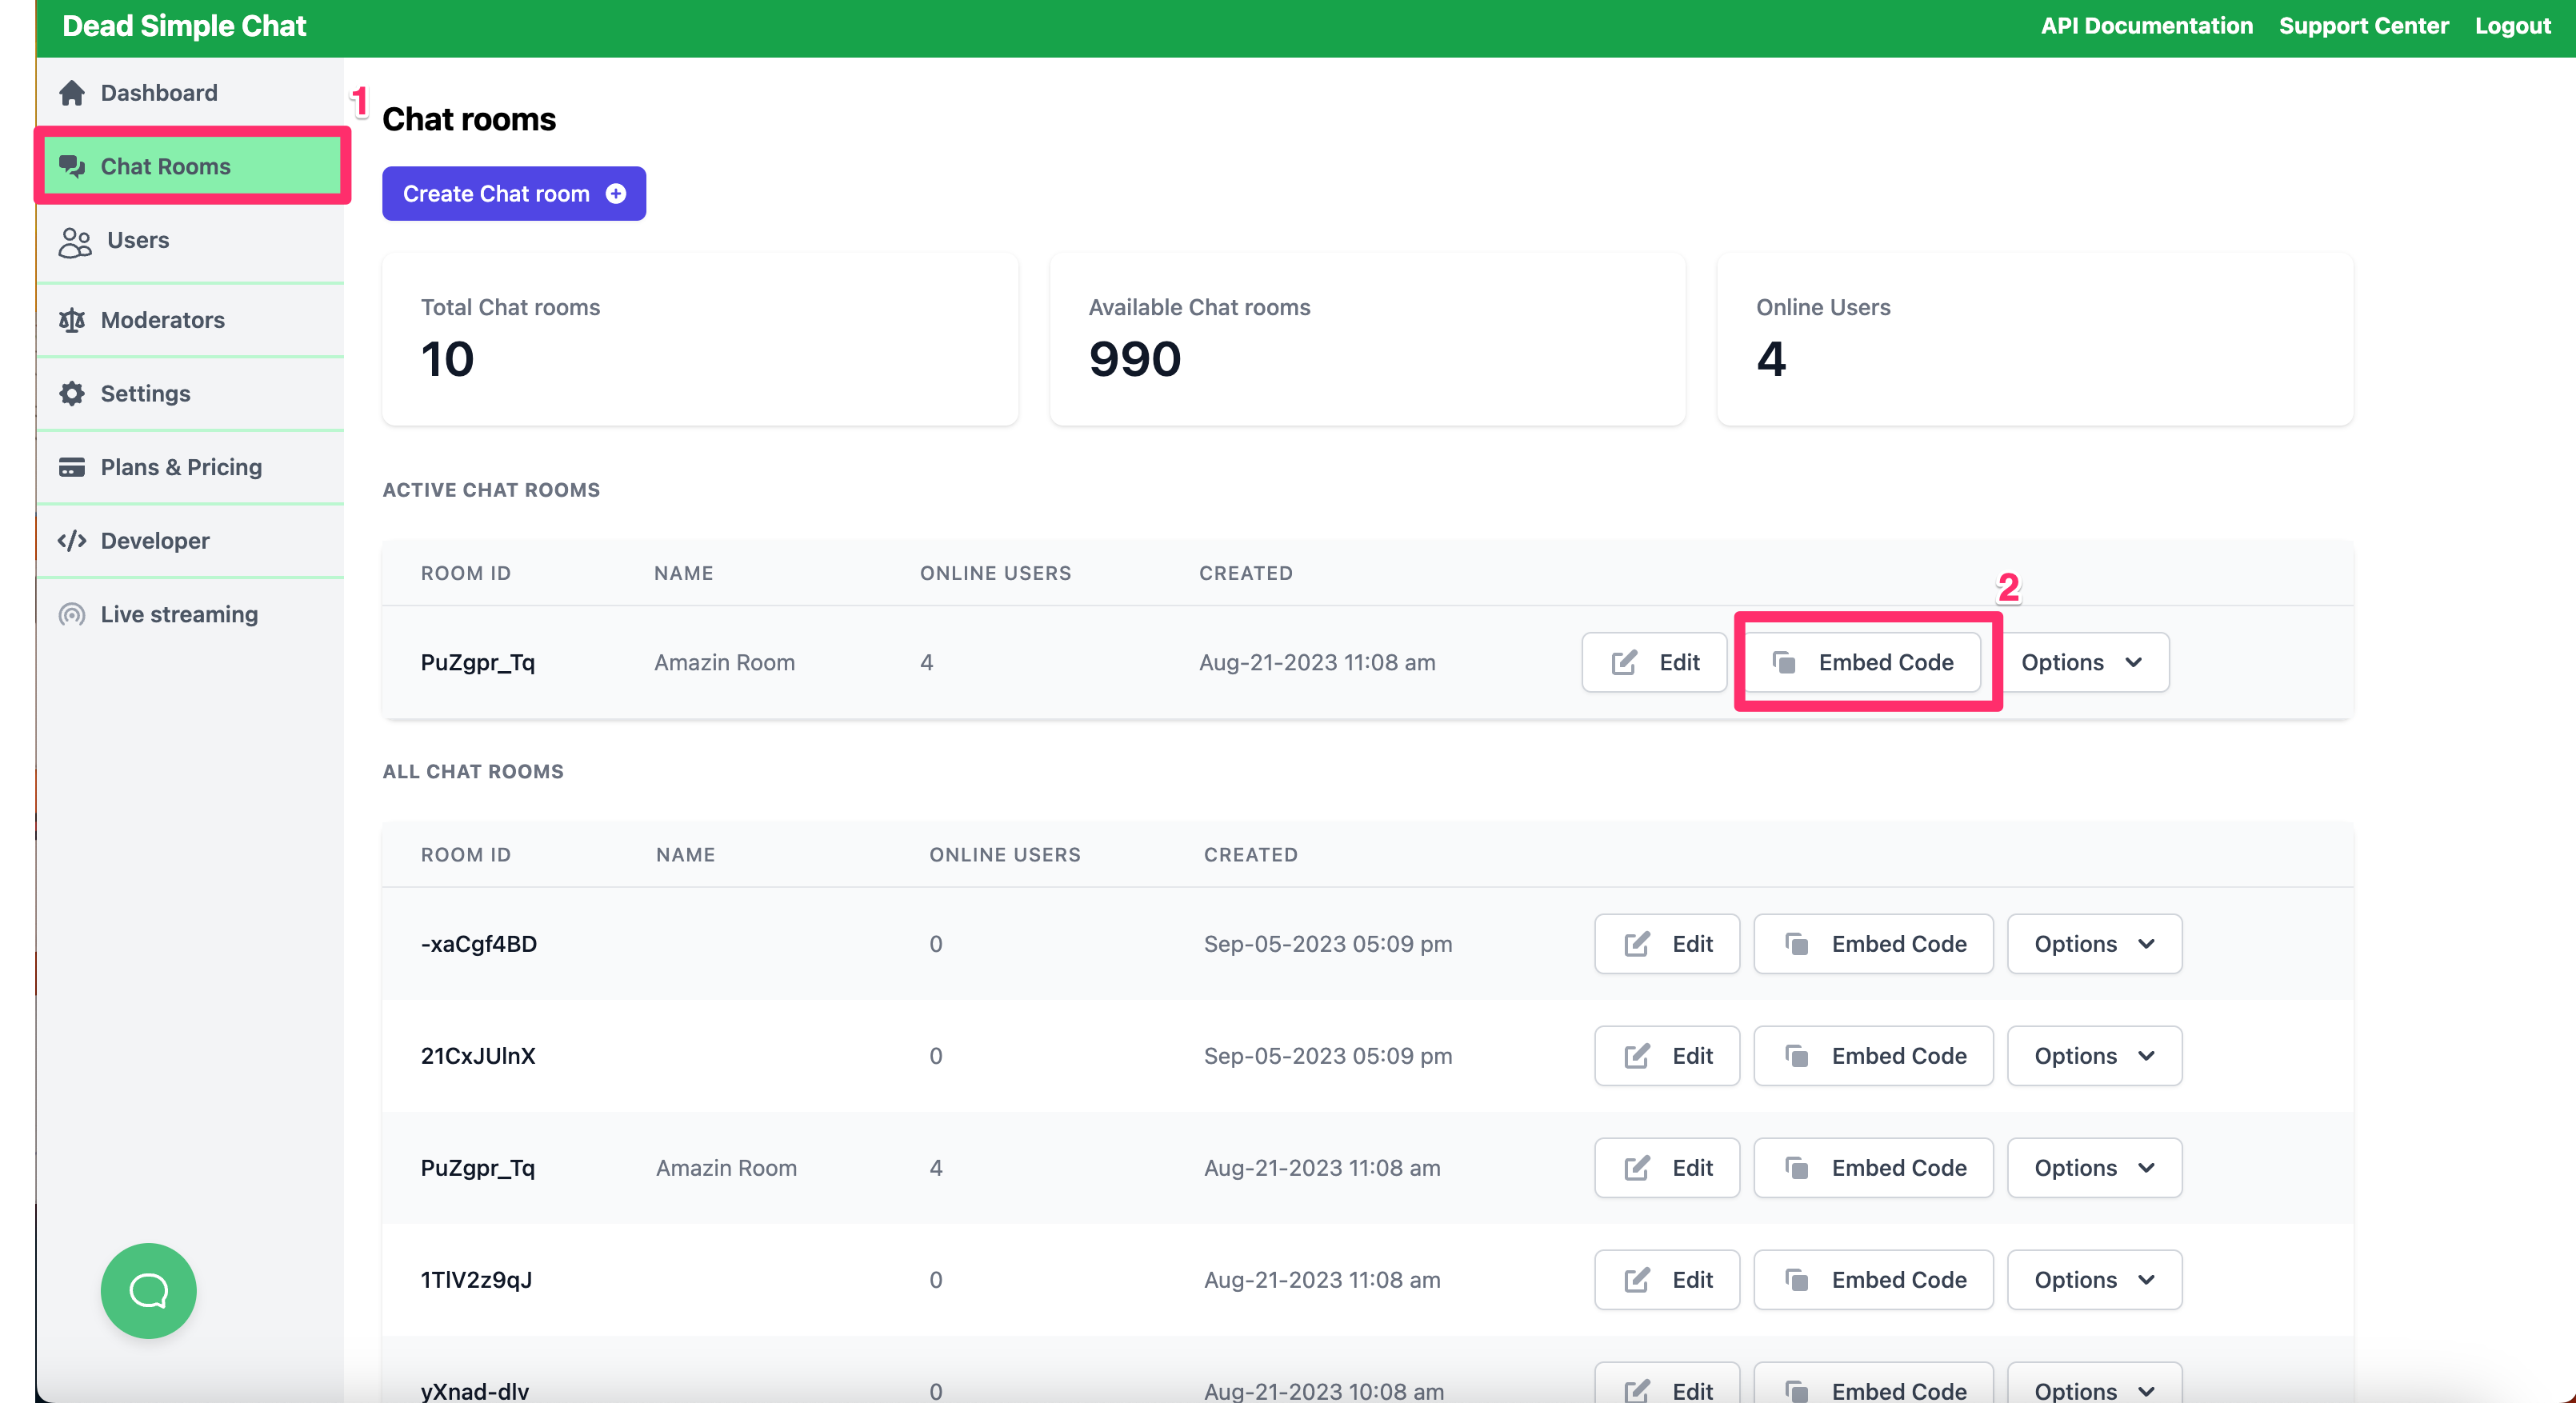Click the Settings gear icon

coord(72,394)
